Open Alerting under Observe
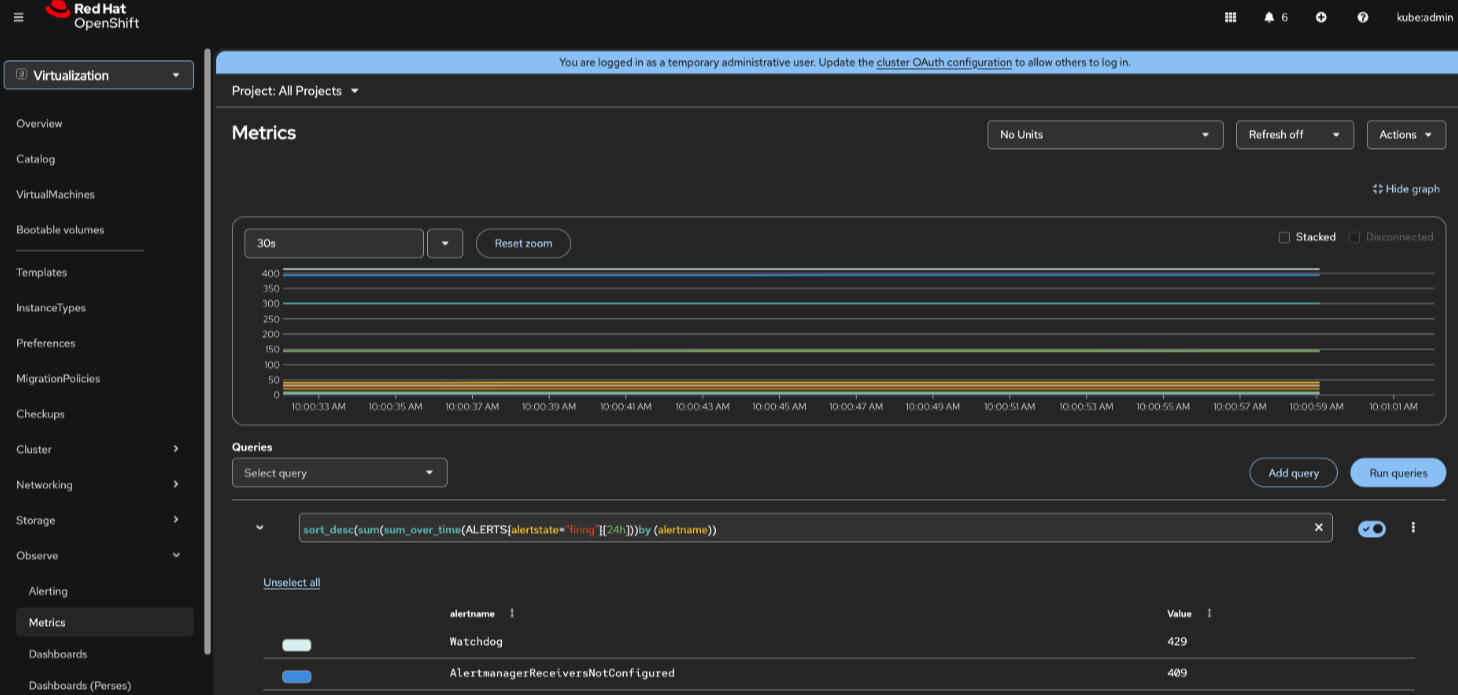1458x695 pixels. coord(48,591)
